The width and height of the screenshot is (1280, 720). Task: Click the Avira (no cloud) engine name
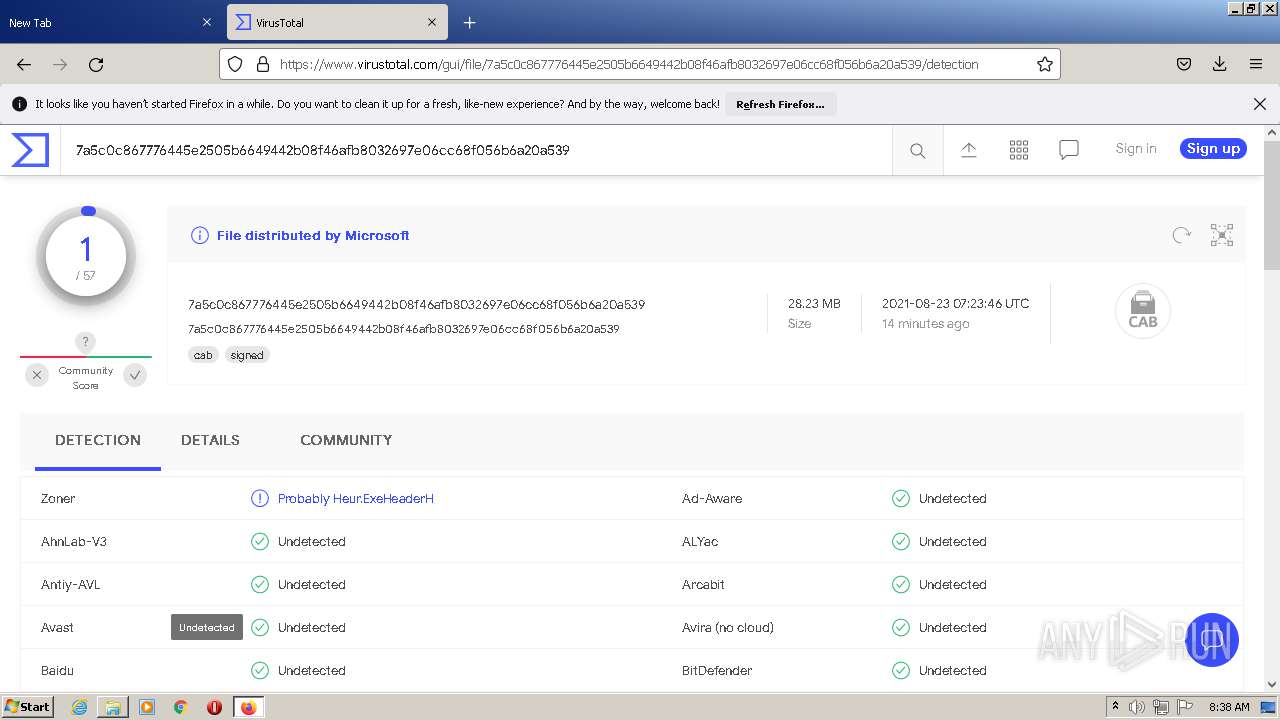[x=728, y=627]
